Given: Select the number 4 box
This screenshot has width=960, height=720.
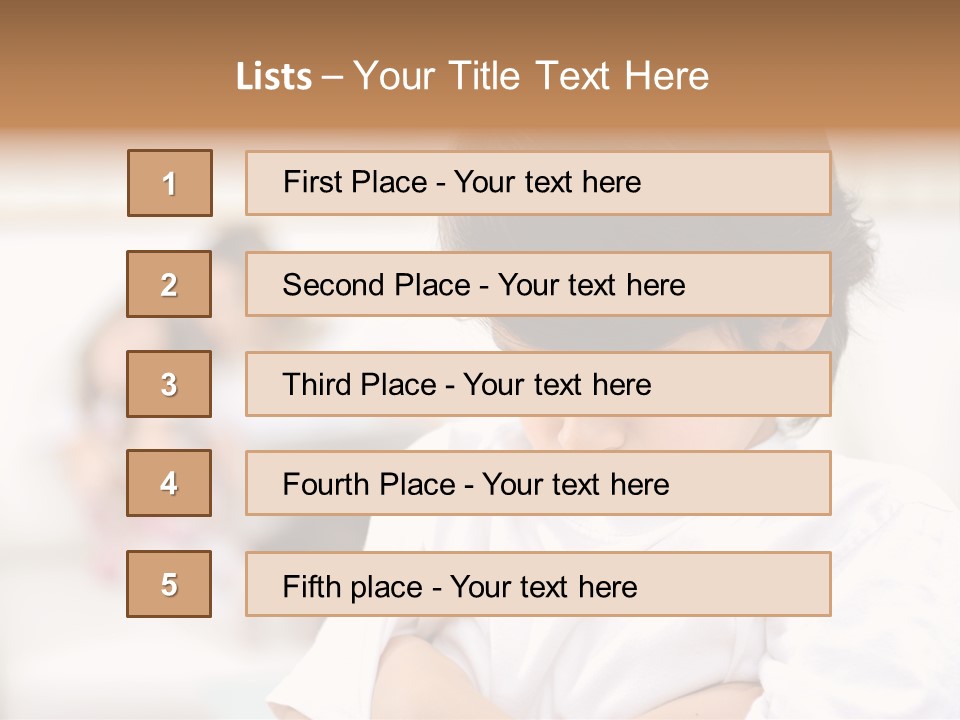Looking at the screenshot, I should (169, 483).
